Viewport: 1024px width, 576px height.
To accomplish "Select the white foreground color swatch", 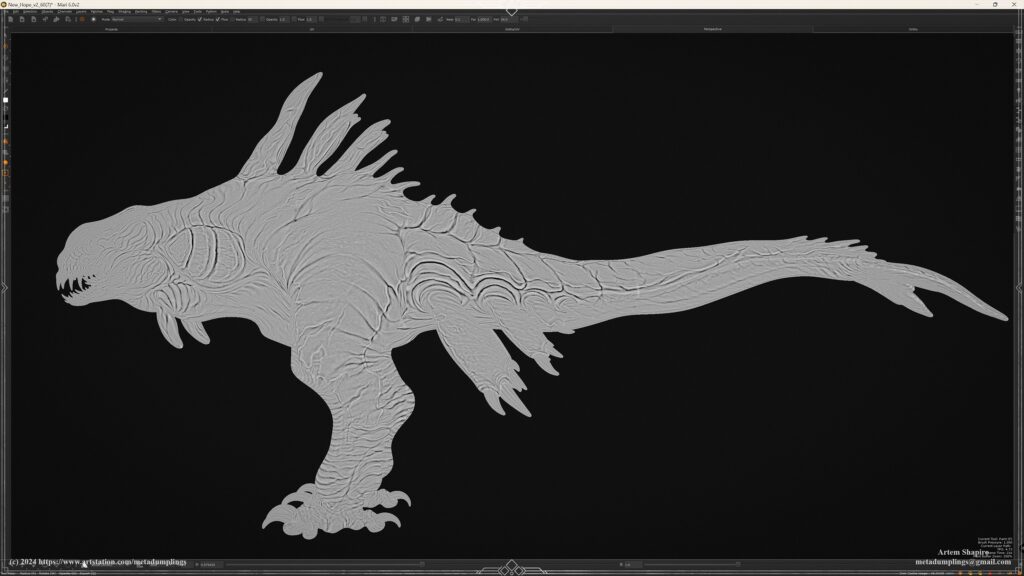I will (5, 100).
